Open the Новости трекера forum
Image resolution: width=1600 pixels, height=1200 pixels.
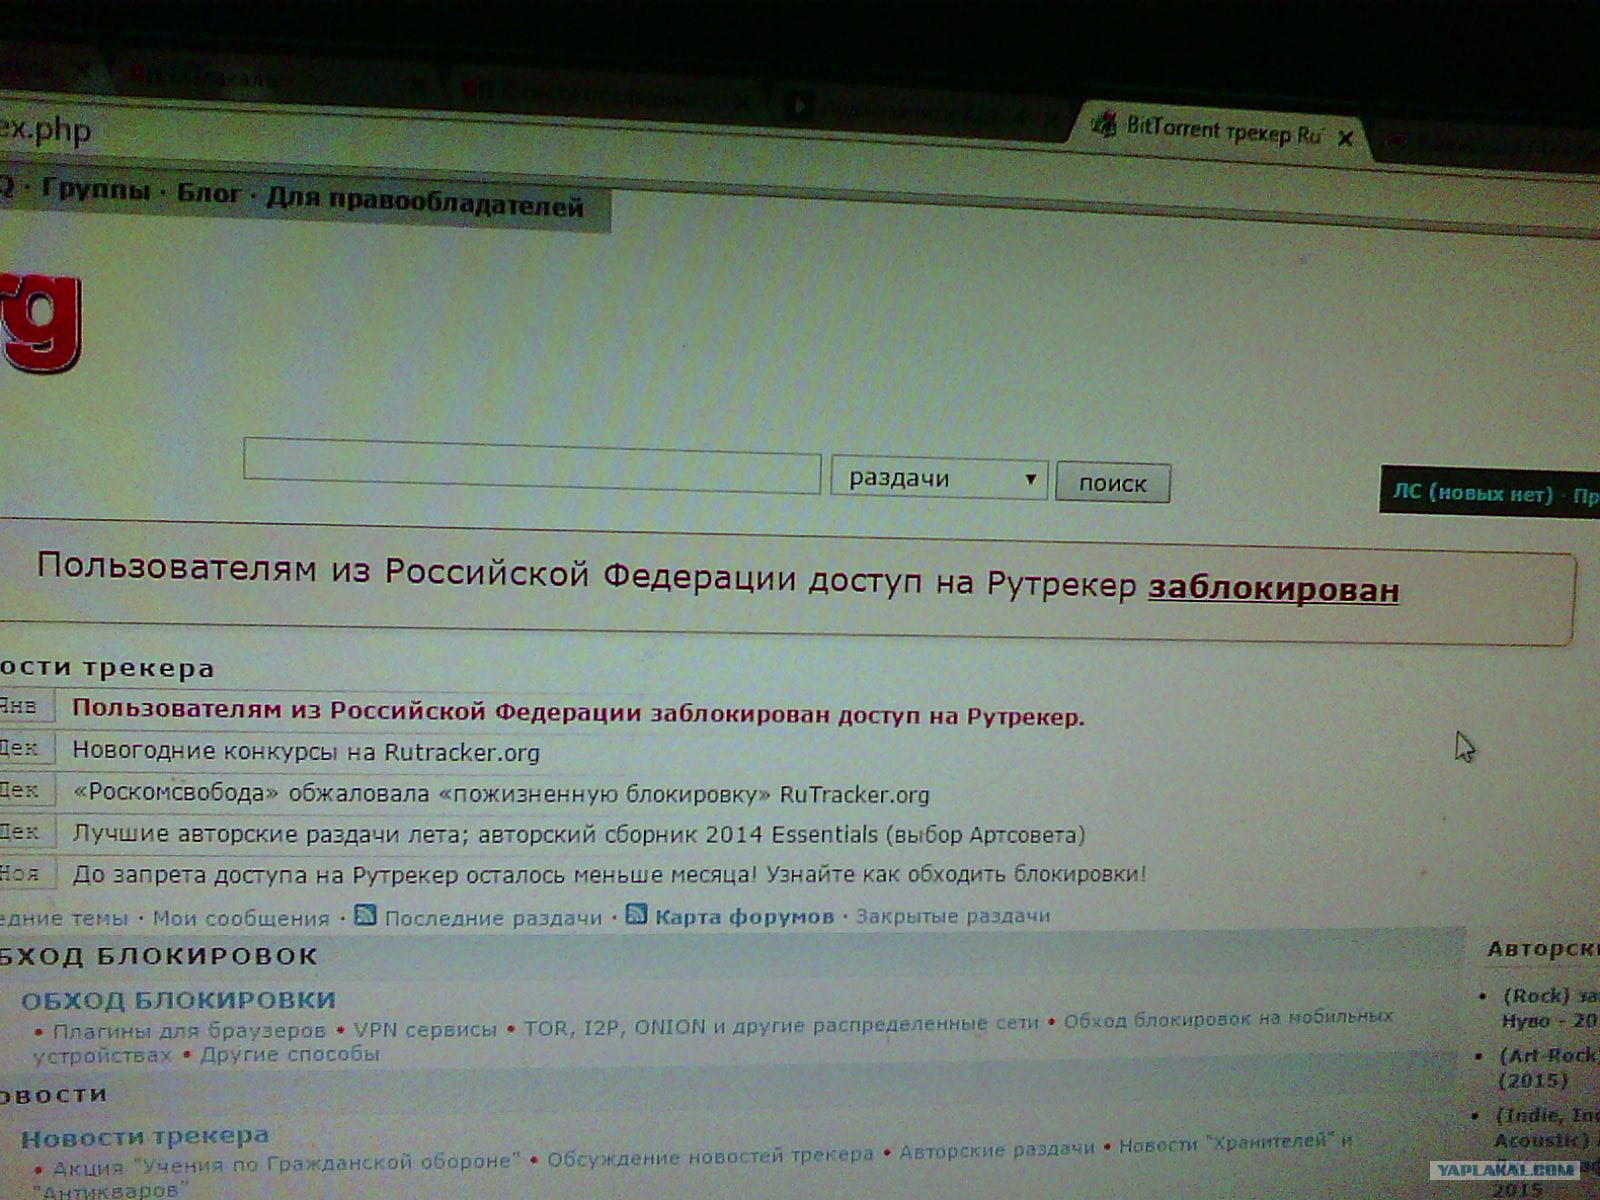tap(145, 1137)
